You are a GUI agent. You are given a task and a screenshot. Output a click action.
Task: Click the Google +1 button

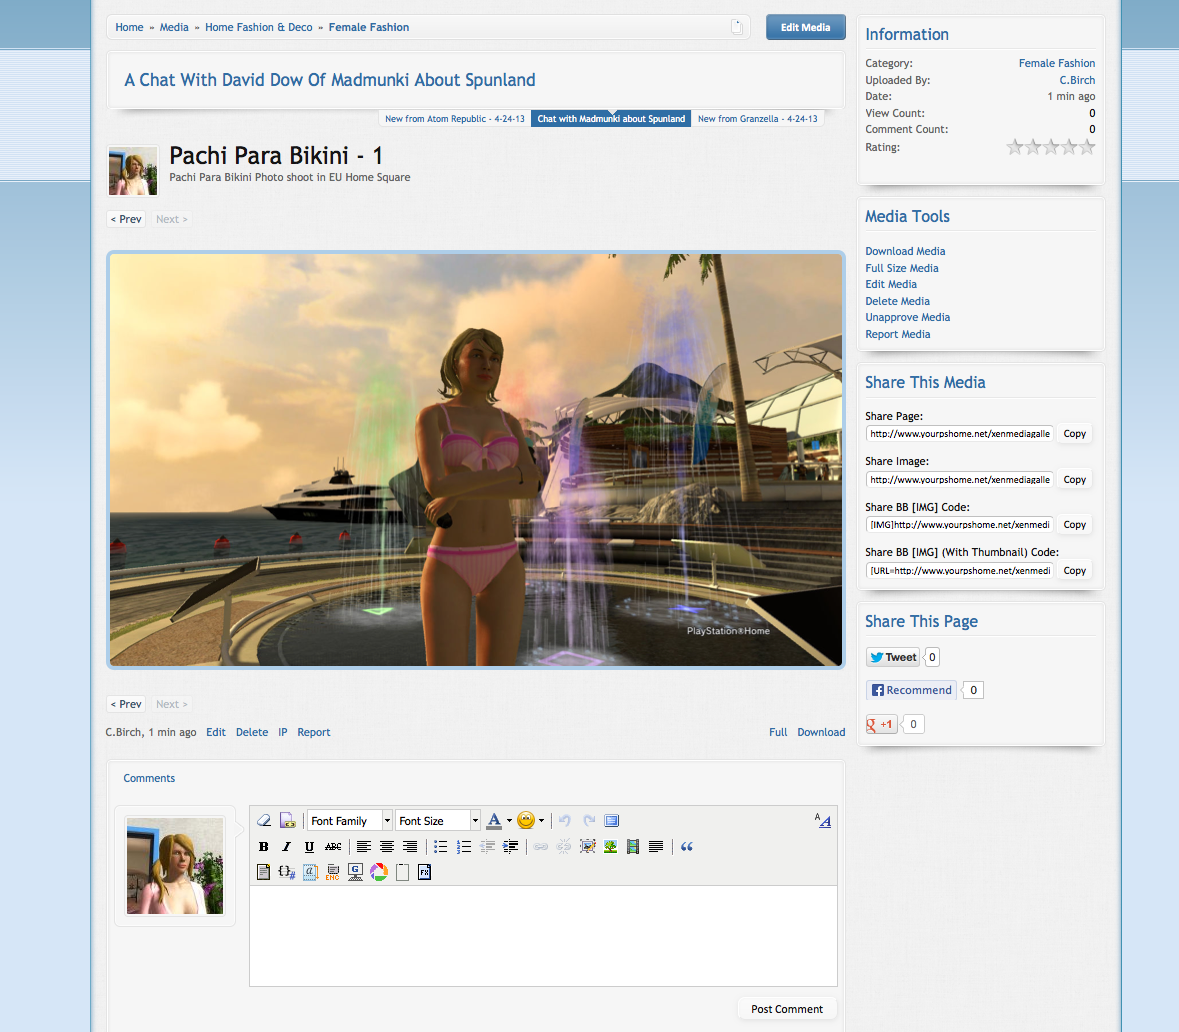881,724
